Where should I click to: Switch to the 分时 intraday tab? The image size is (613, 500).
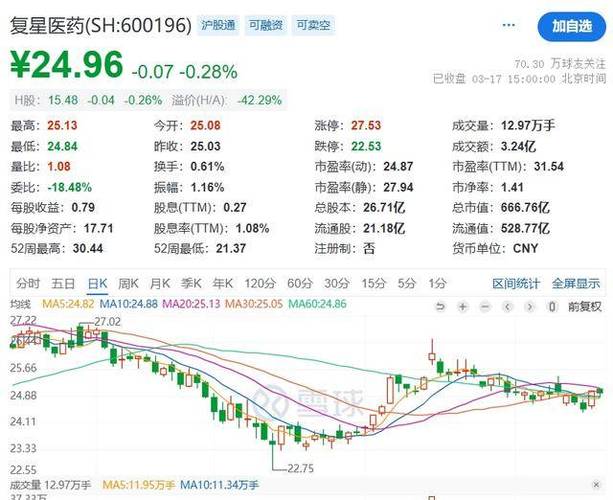pos(28,283)
